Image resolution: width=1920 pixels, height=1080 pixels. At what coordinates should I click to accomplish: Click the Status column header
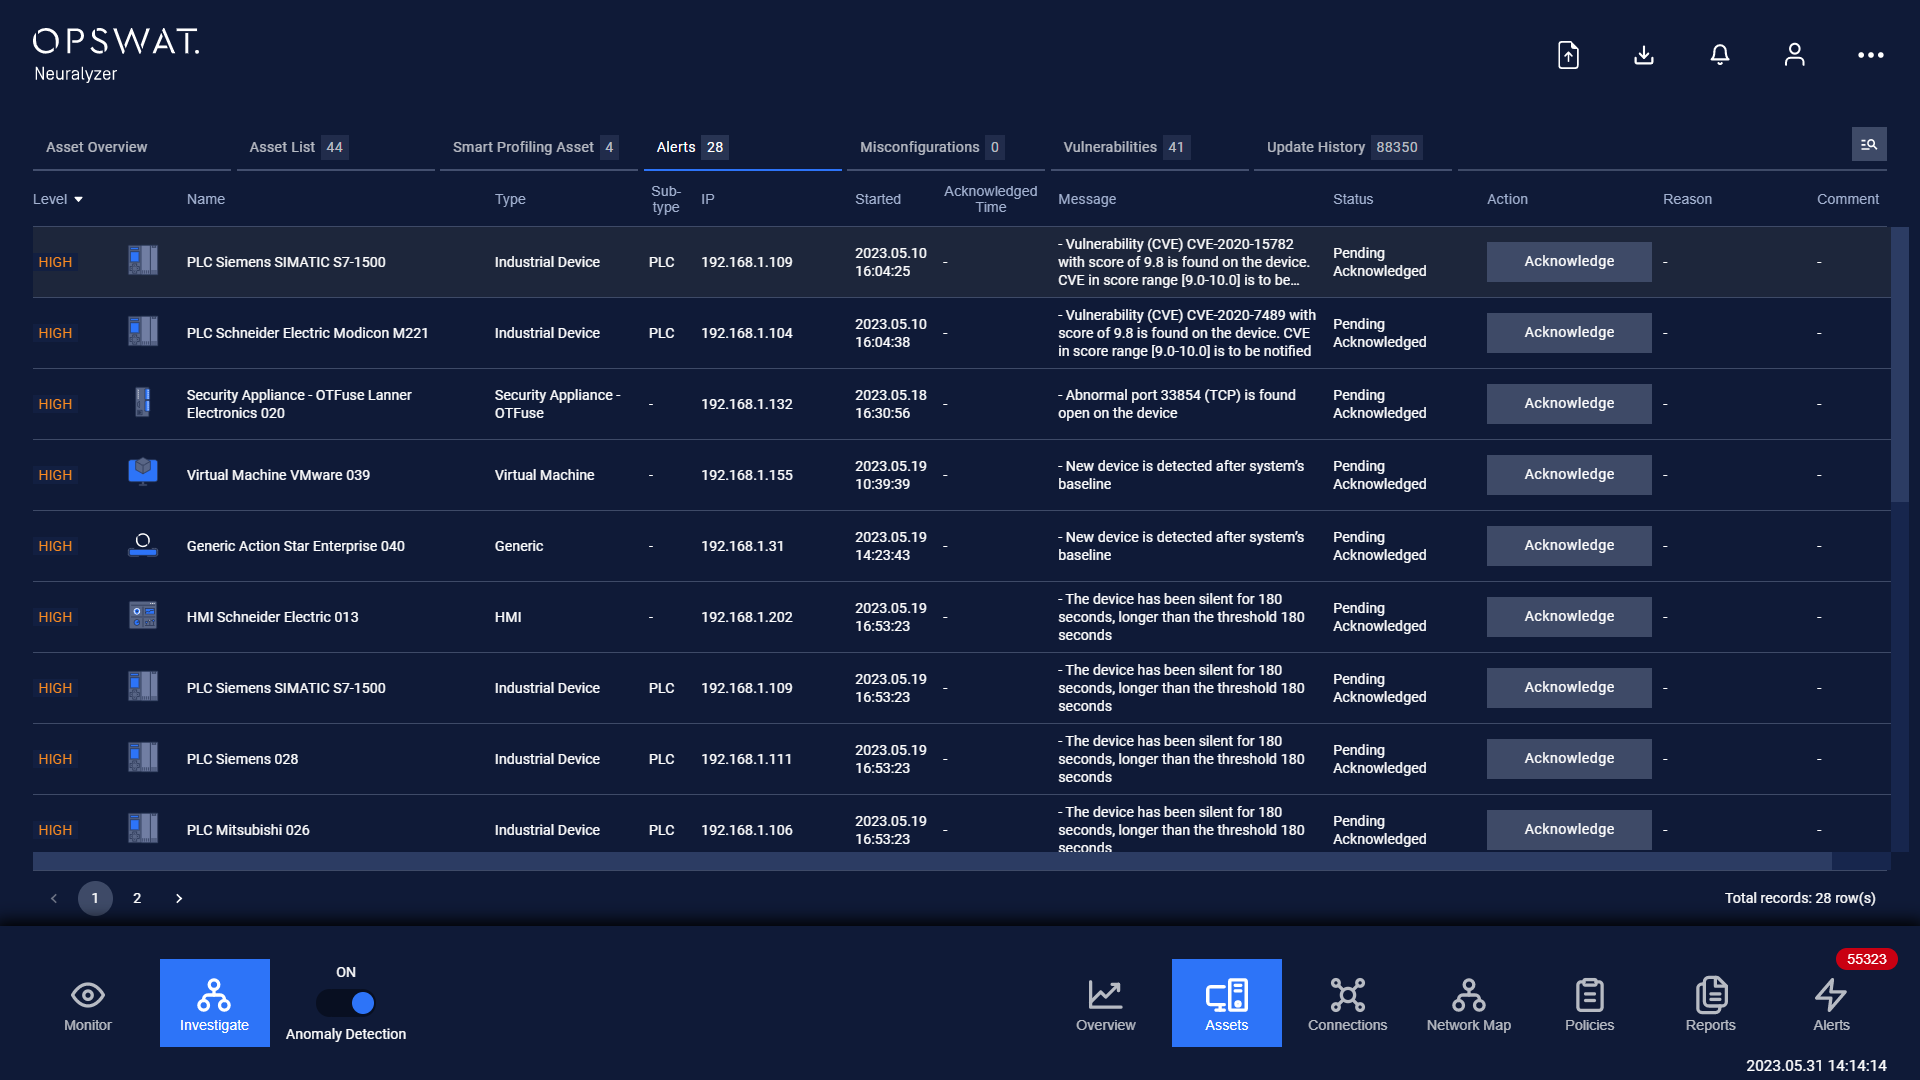1353,199
